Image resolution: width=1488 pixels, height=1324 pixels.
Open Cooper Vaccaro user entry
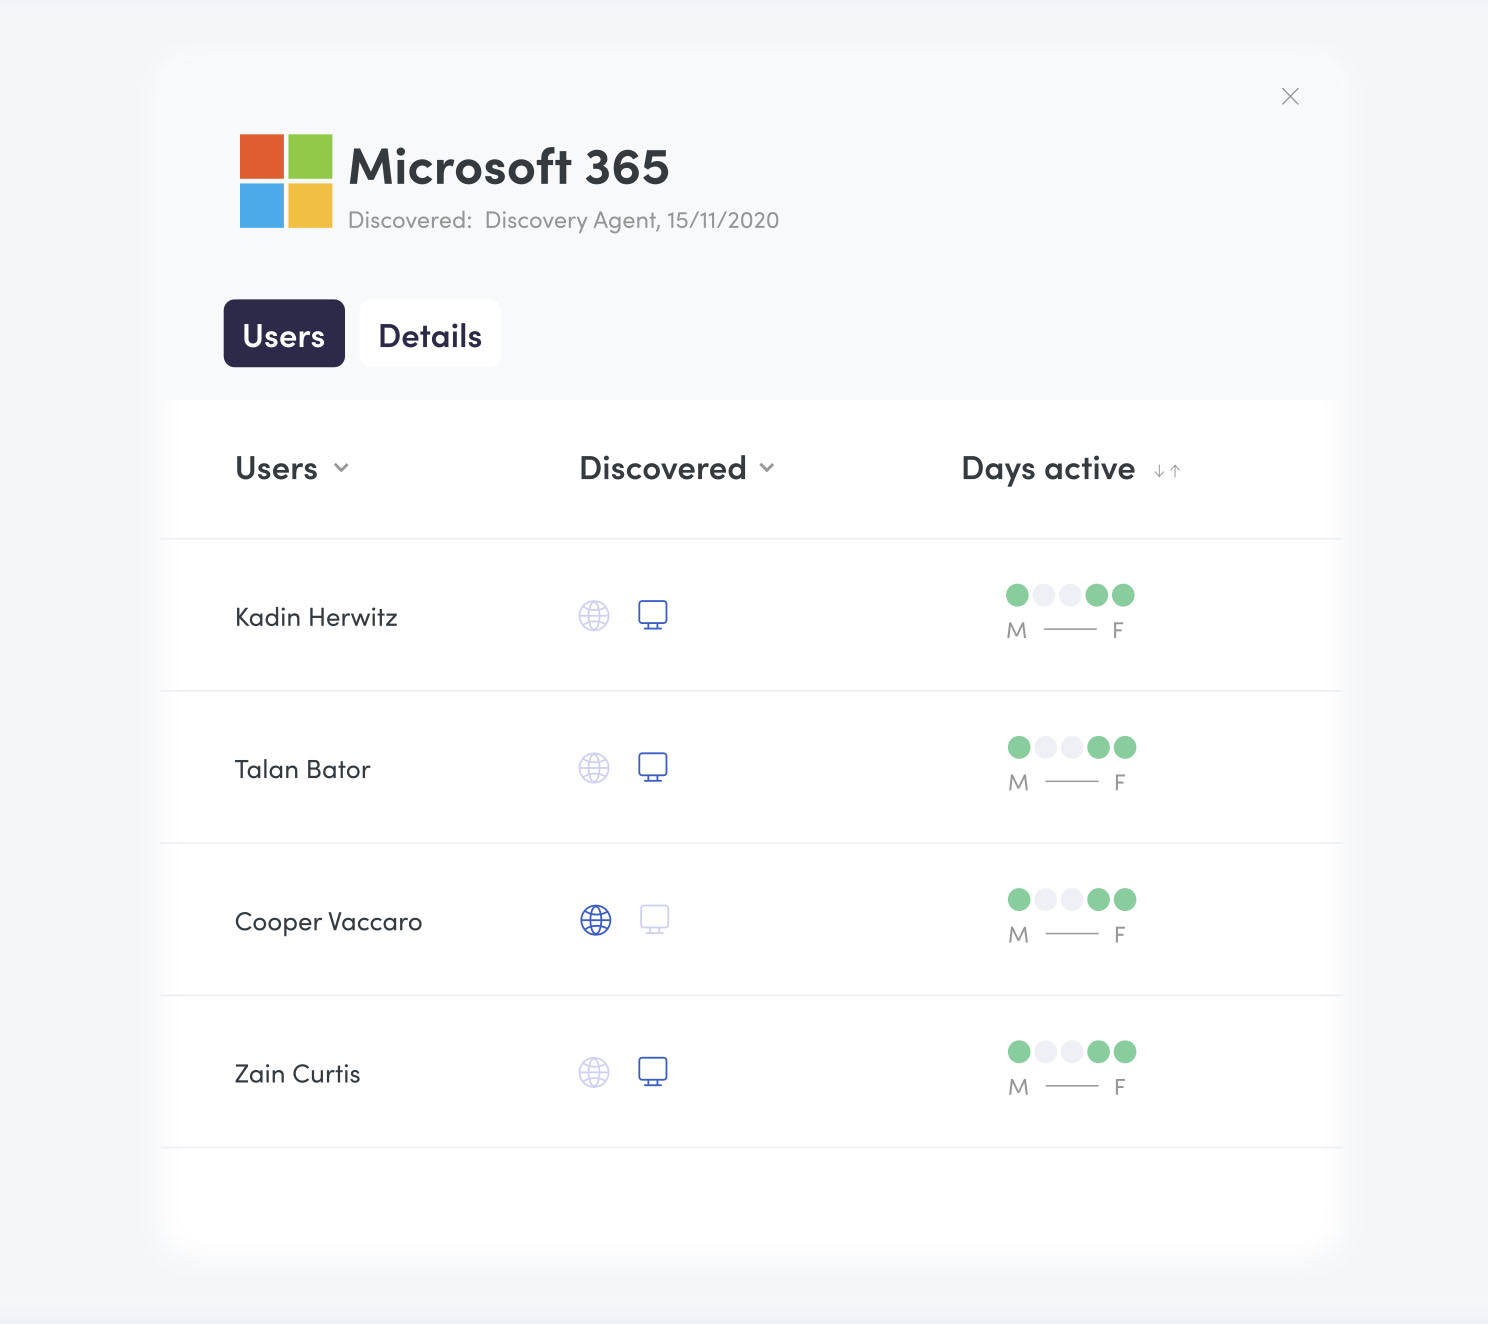328,922
